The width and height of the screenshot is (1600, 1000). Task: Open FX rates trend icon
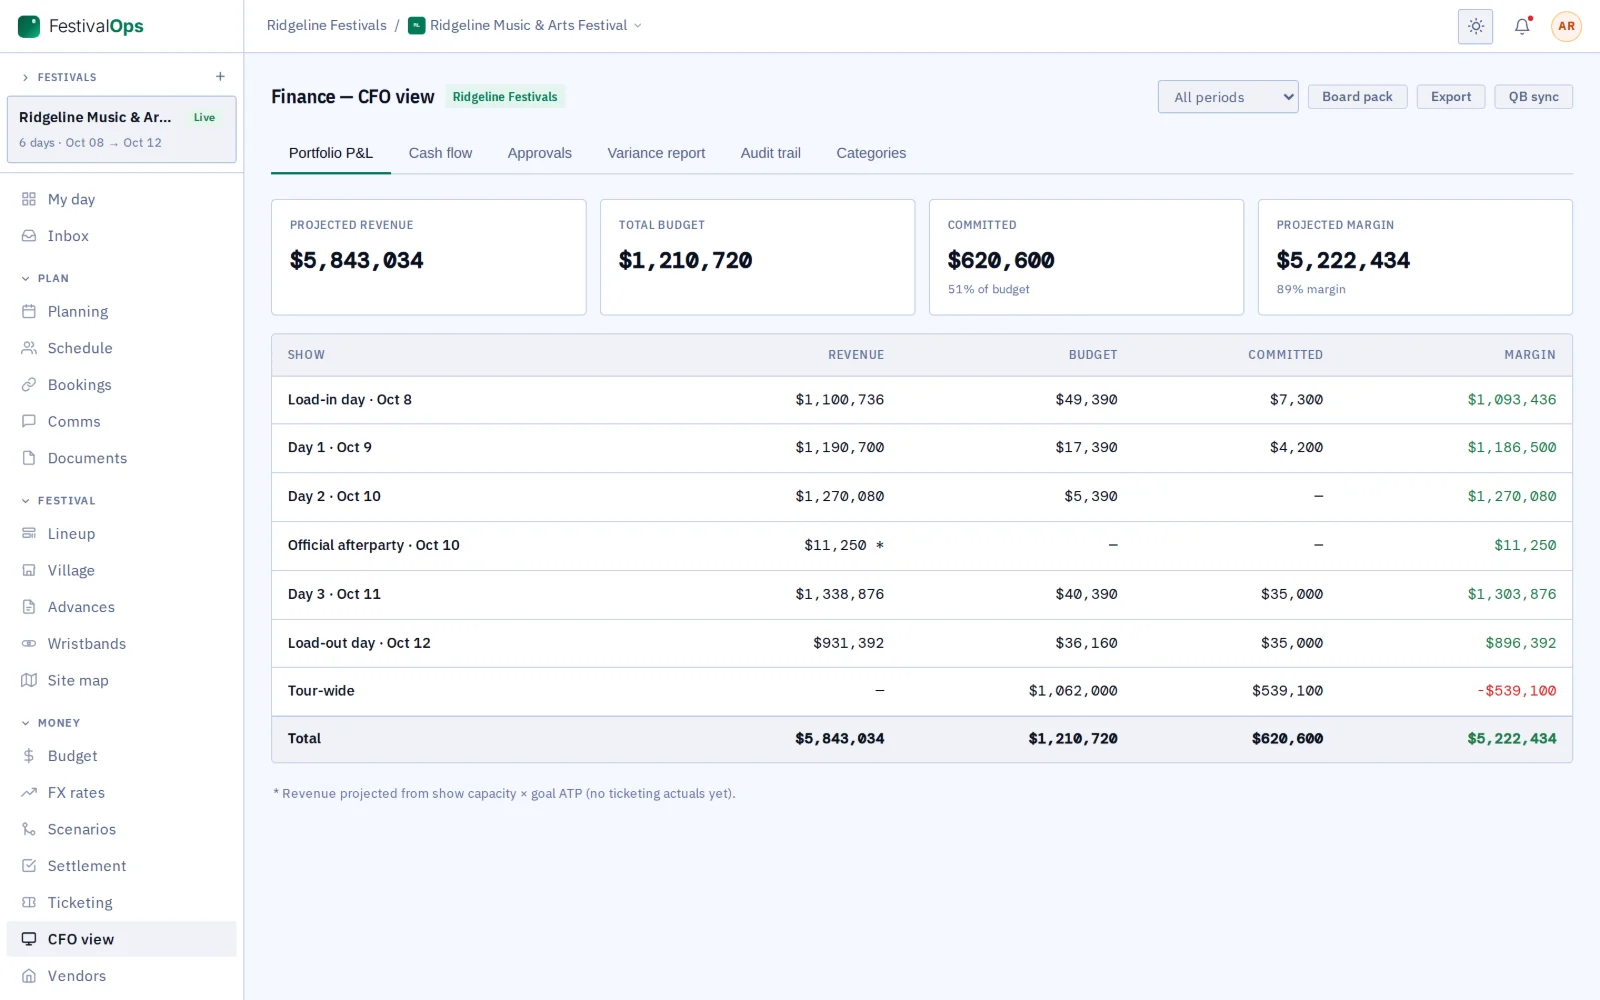tap(29, 792)
